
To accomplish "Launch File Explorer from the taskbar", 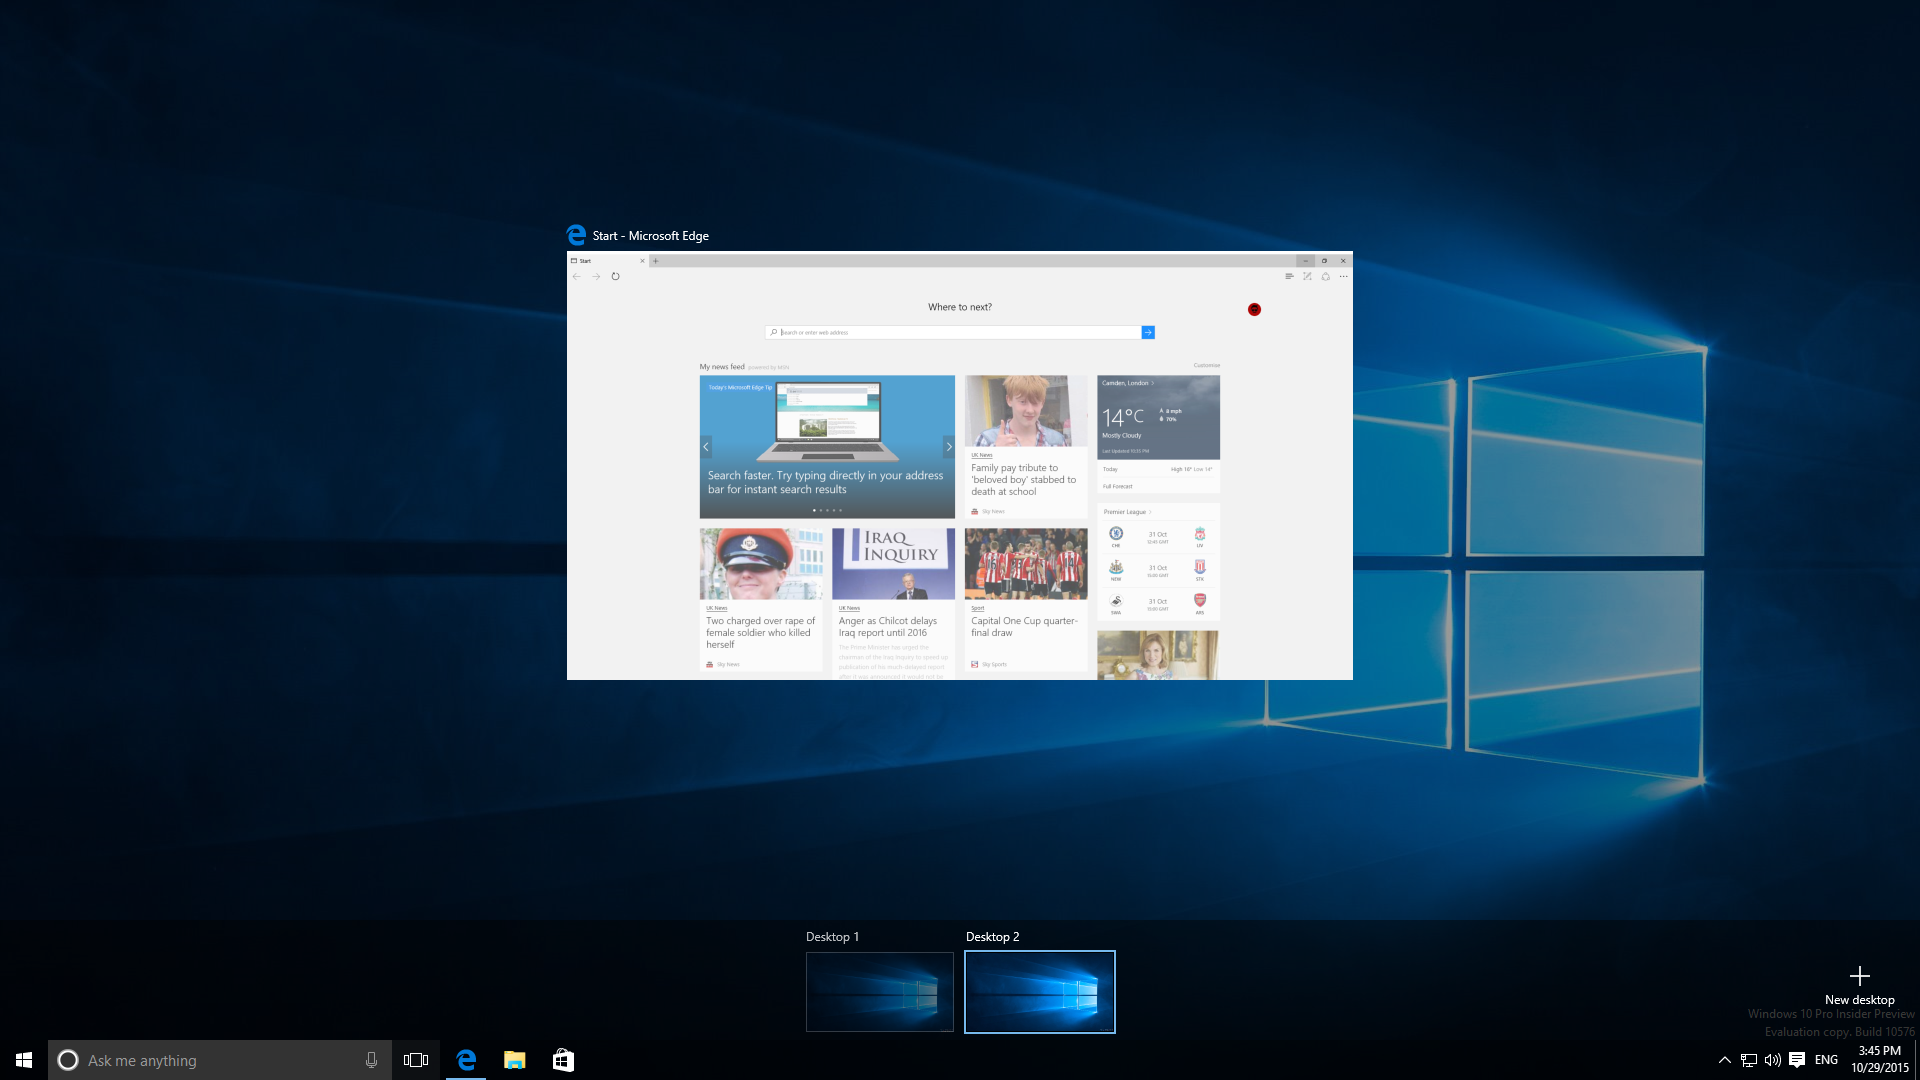I will (x=514, y=1060).
